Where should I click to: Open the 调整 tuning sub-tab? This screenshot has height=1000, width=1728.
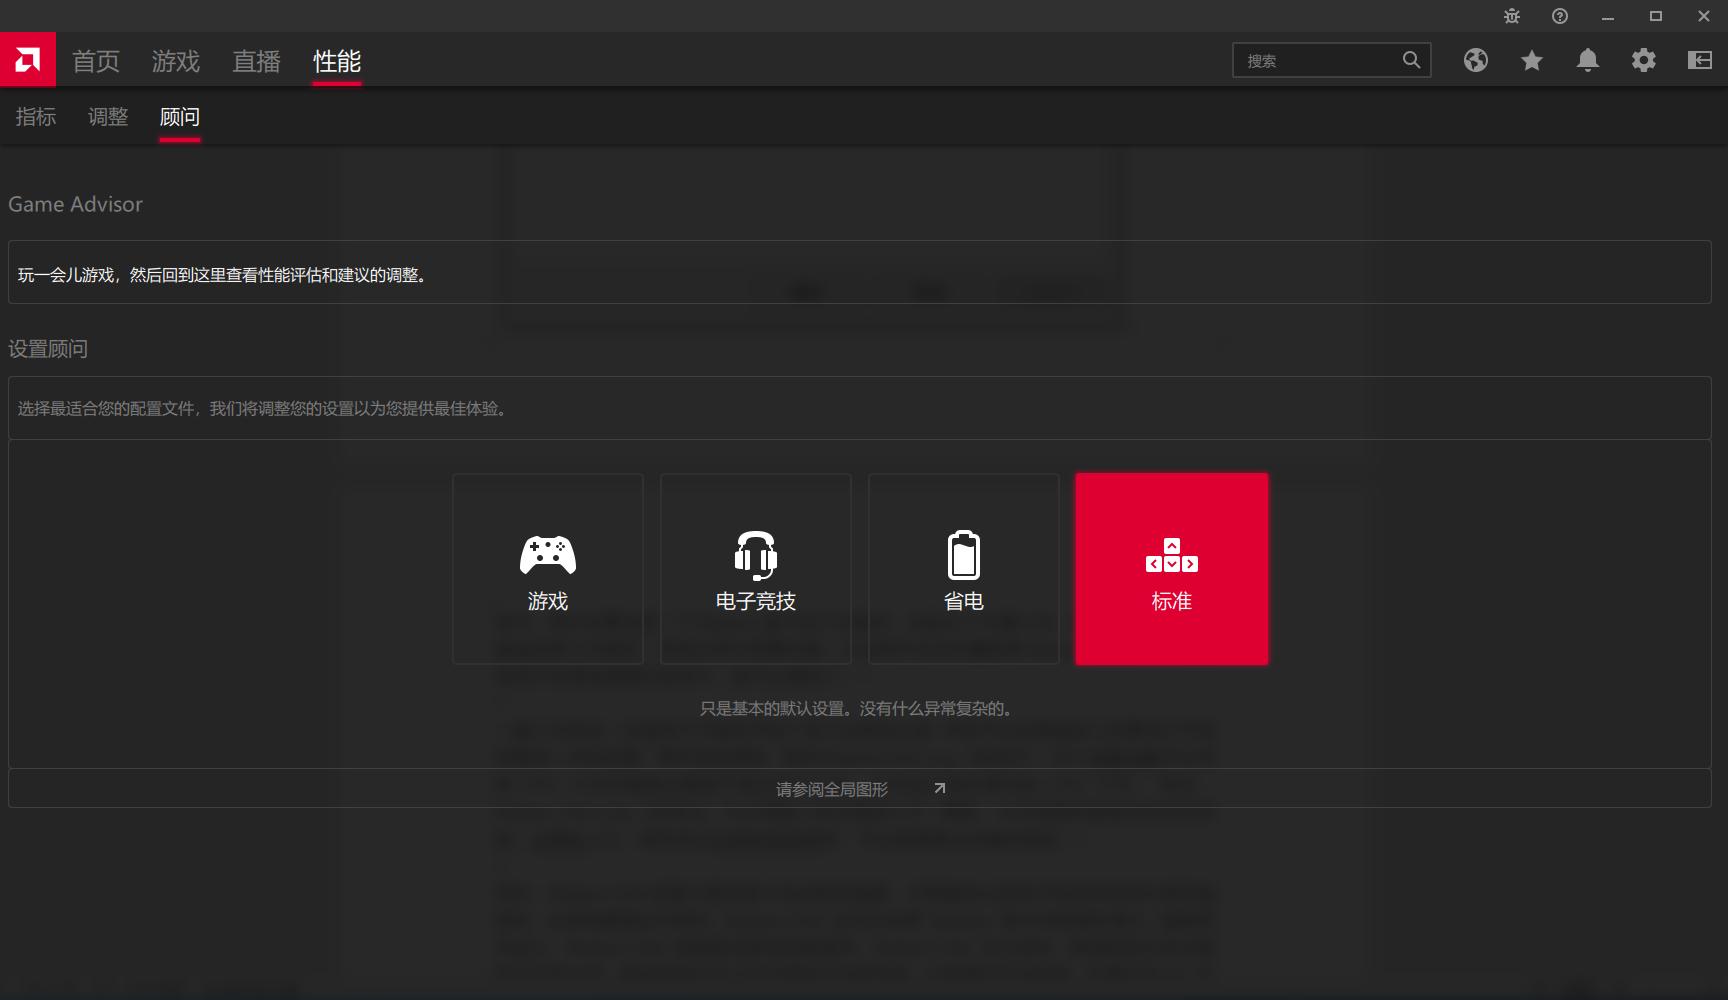108,116
